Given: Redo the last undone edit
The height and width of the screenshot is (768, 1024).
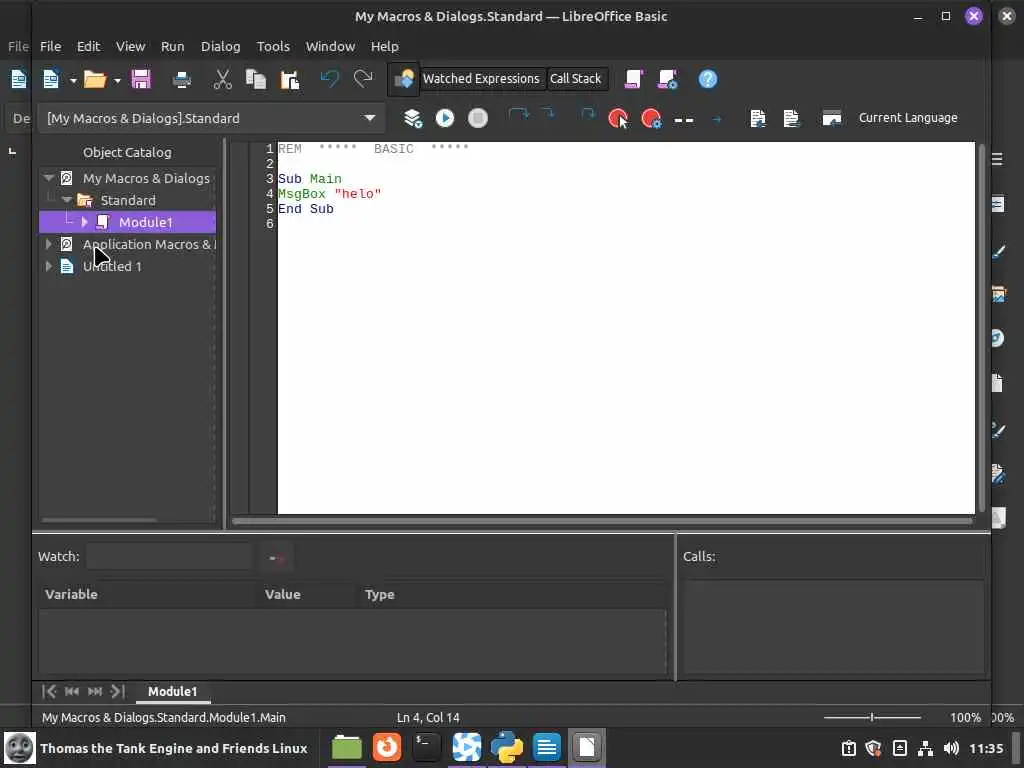Looking at the screenshot, I should pos(363,79).
